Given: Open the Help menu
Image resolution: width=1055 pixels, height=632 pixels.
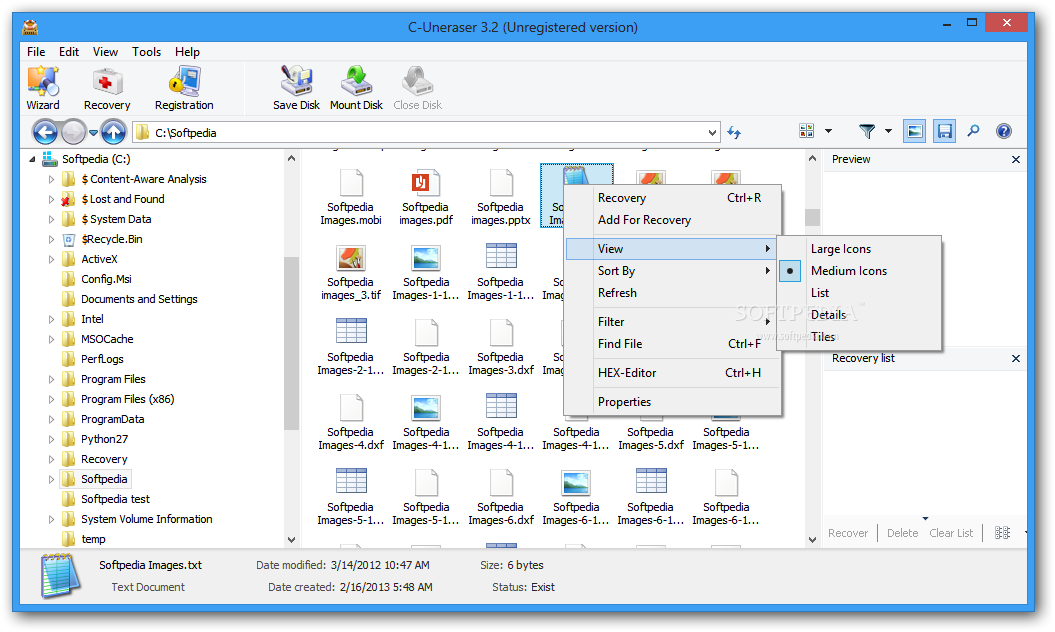Looking at the screenshot, I should (187, 52).
